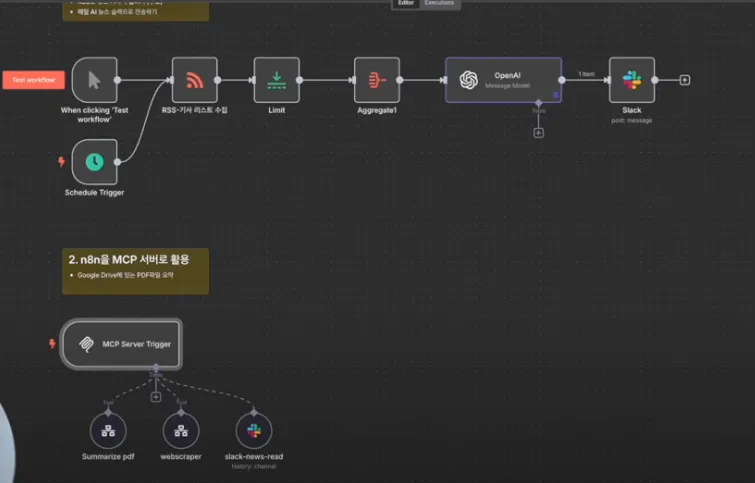The height and width of the screenshot is (483, 755).
Task: Click the red Test workflow button
Action: pos(34,80)
